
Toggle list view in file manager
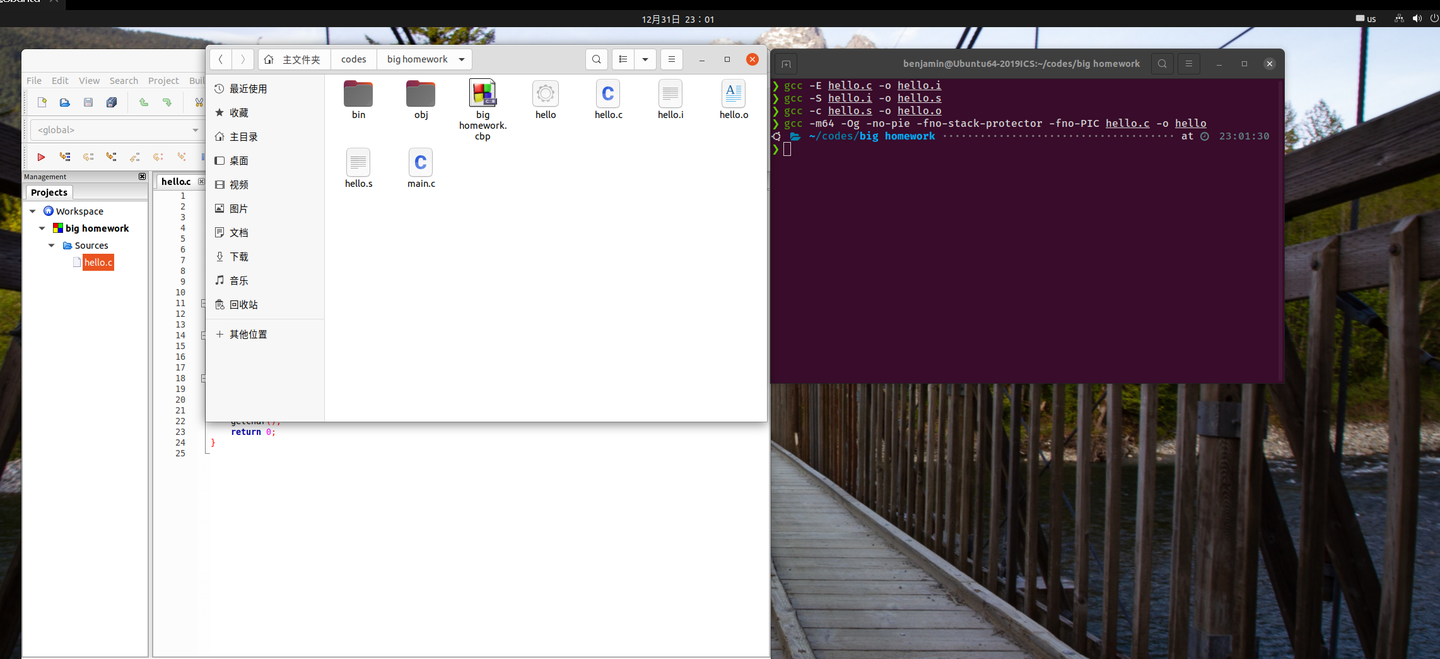tap(623, 59)
